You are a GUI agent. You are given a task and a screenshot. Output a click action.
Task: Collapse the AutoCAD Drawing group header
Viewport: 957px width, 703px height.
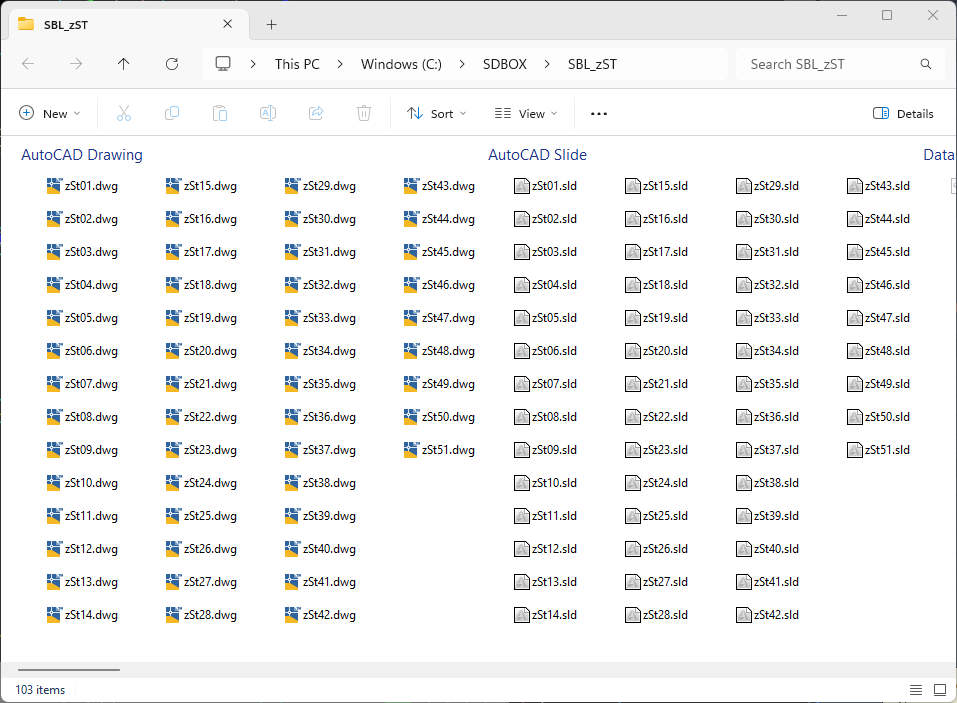coord(82,154)
